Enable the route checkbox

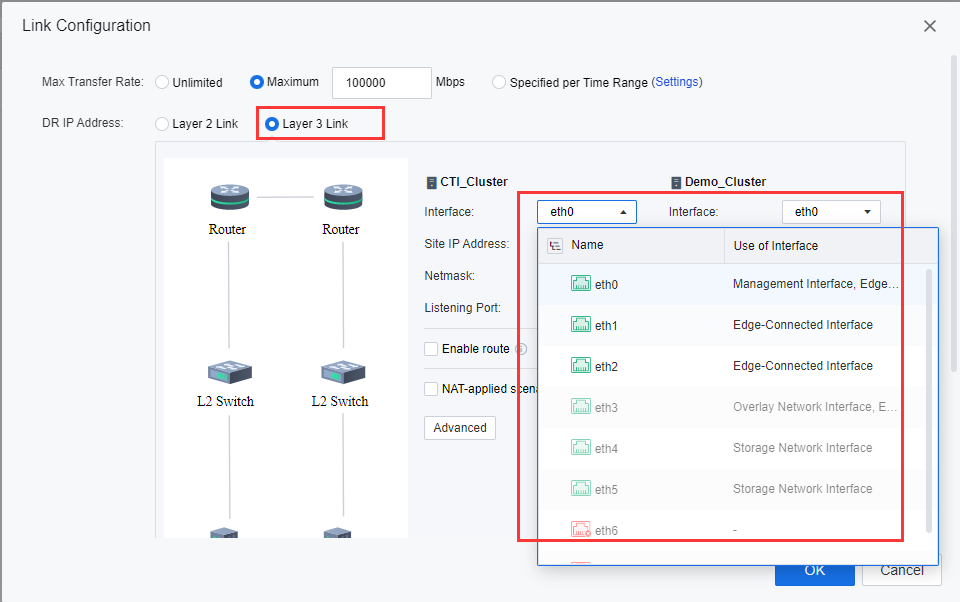coord(431,349)
